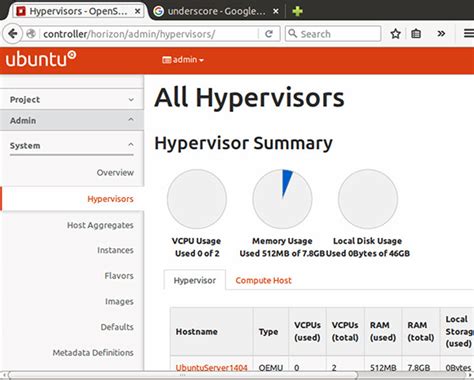Switch to the underscore - Google tab

tap(217, 11)
